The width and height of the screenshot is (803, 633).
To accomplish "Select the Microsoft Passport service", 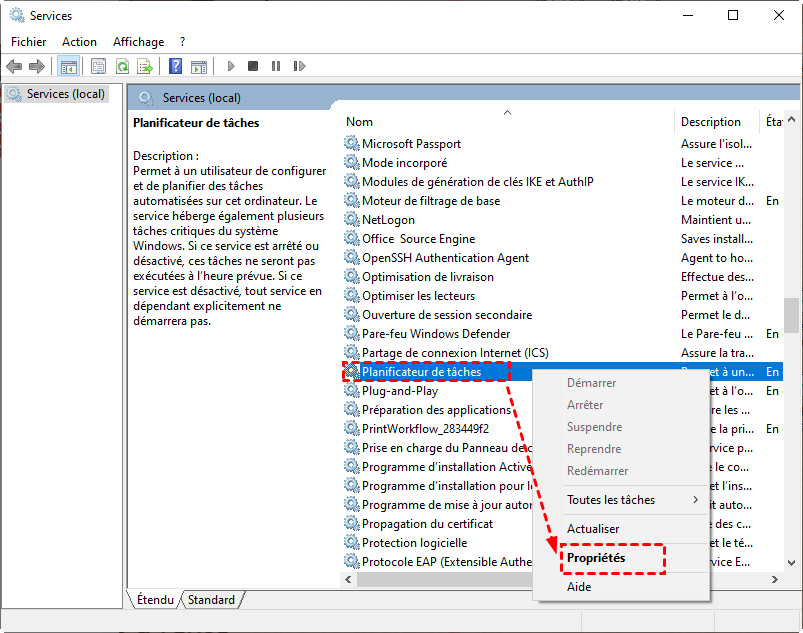I will coord(411,144).
